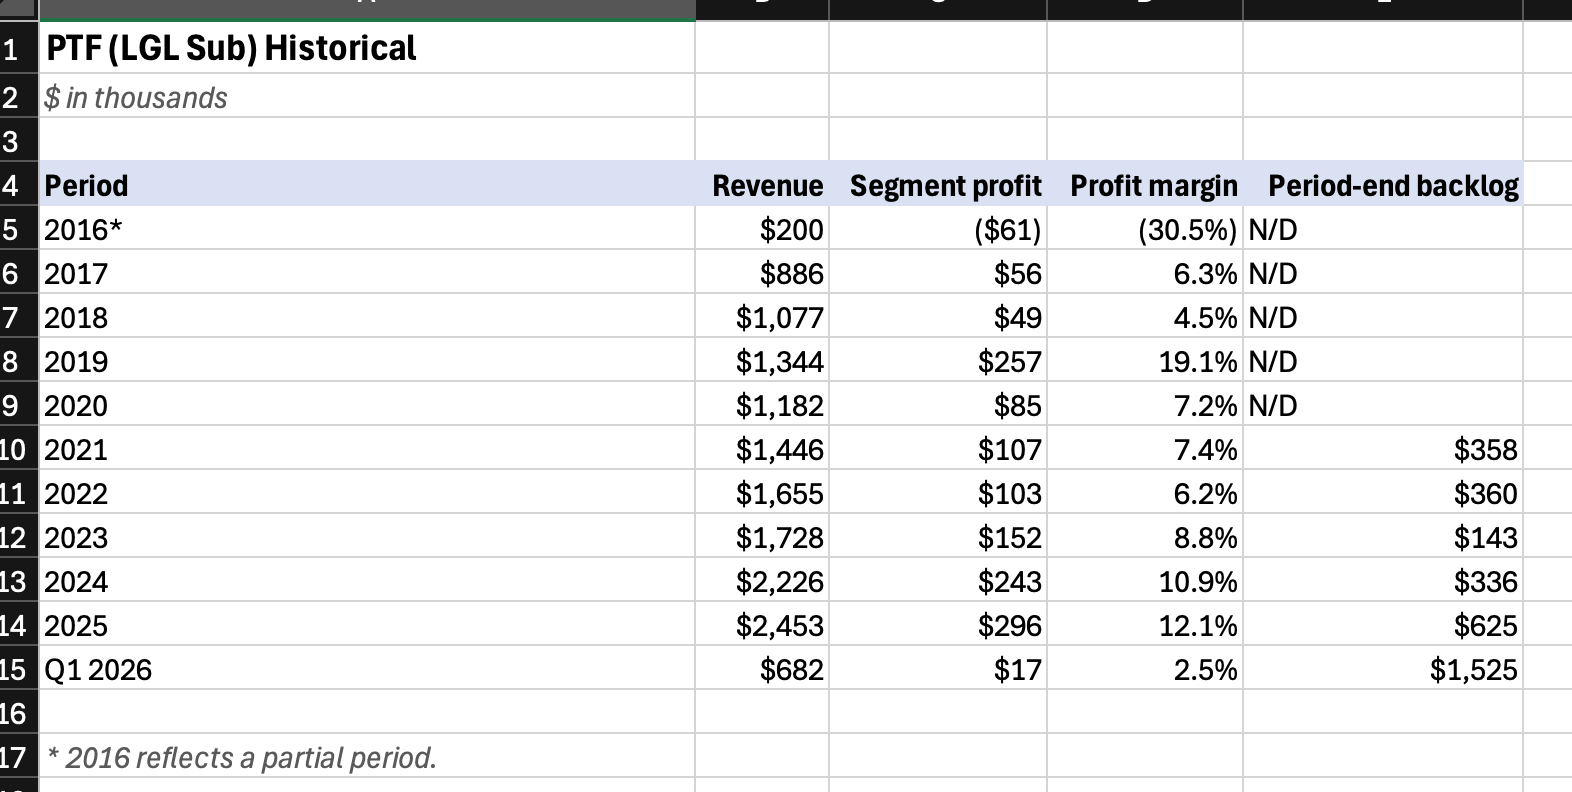Click the '2017' period cell
This screenshot has width=1572, height=792.
(367, 273)
